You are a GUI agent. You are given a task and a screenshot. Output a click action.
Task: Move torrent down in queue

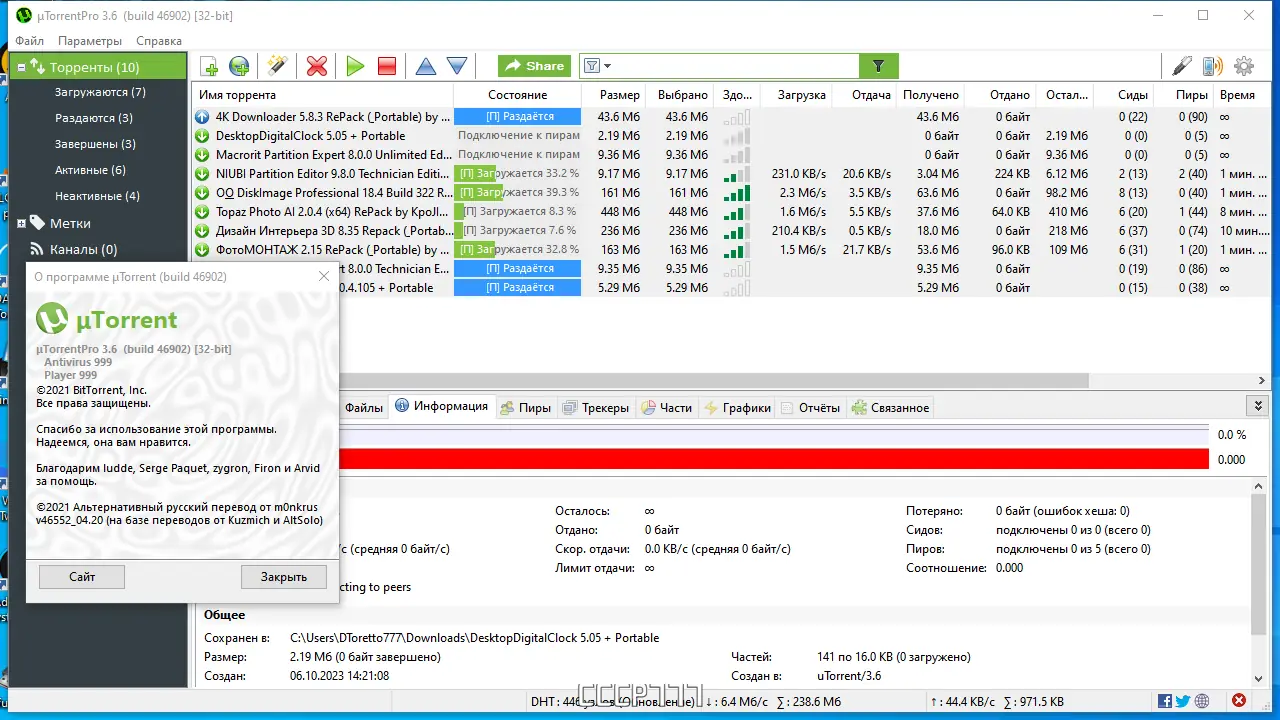pos(457,67)
